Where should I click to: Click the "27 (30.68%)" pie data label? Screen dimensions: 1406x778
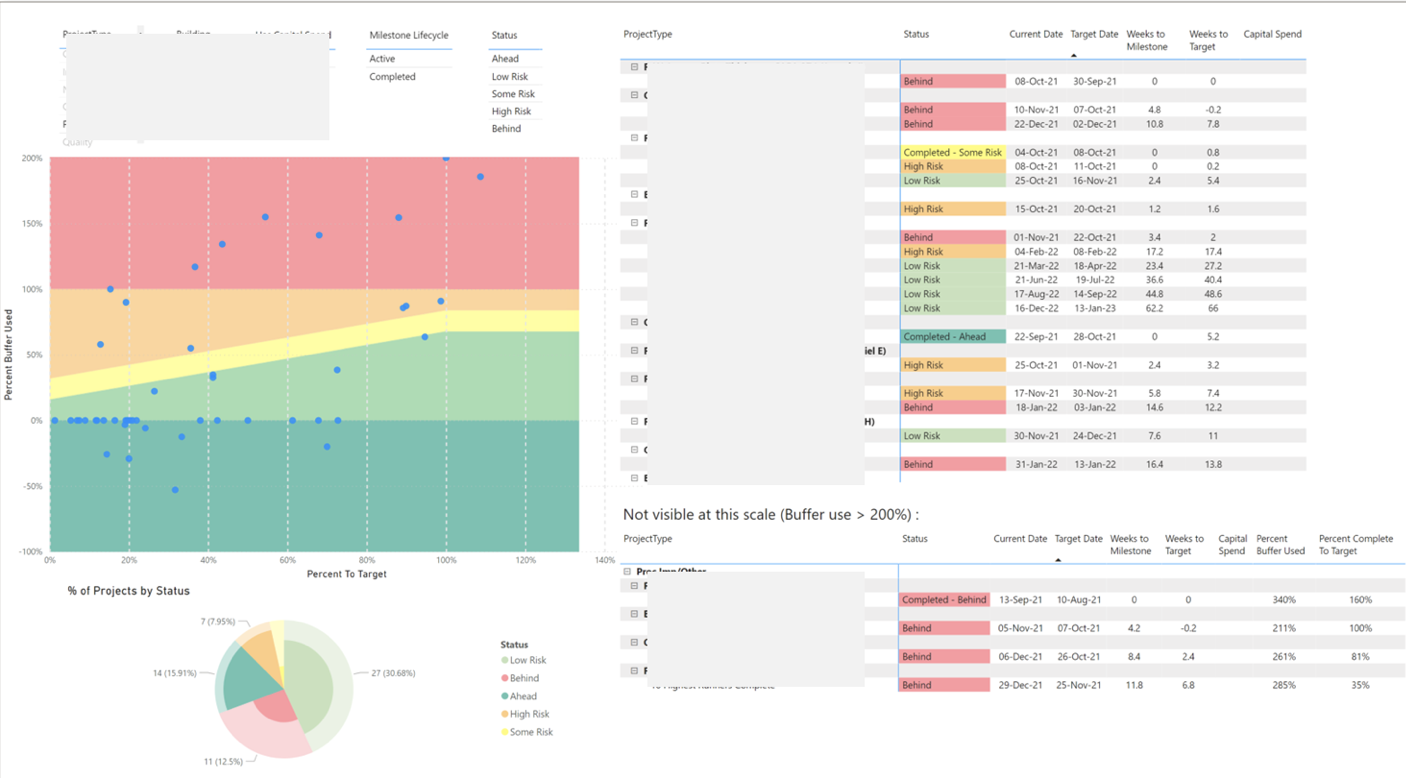click(x=393, y=673)
